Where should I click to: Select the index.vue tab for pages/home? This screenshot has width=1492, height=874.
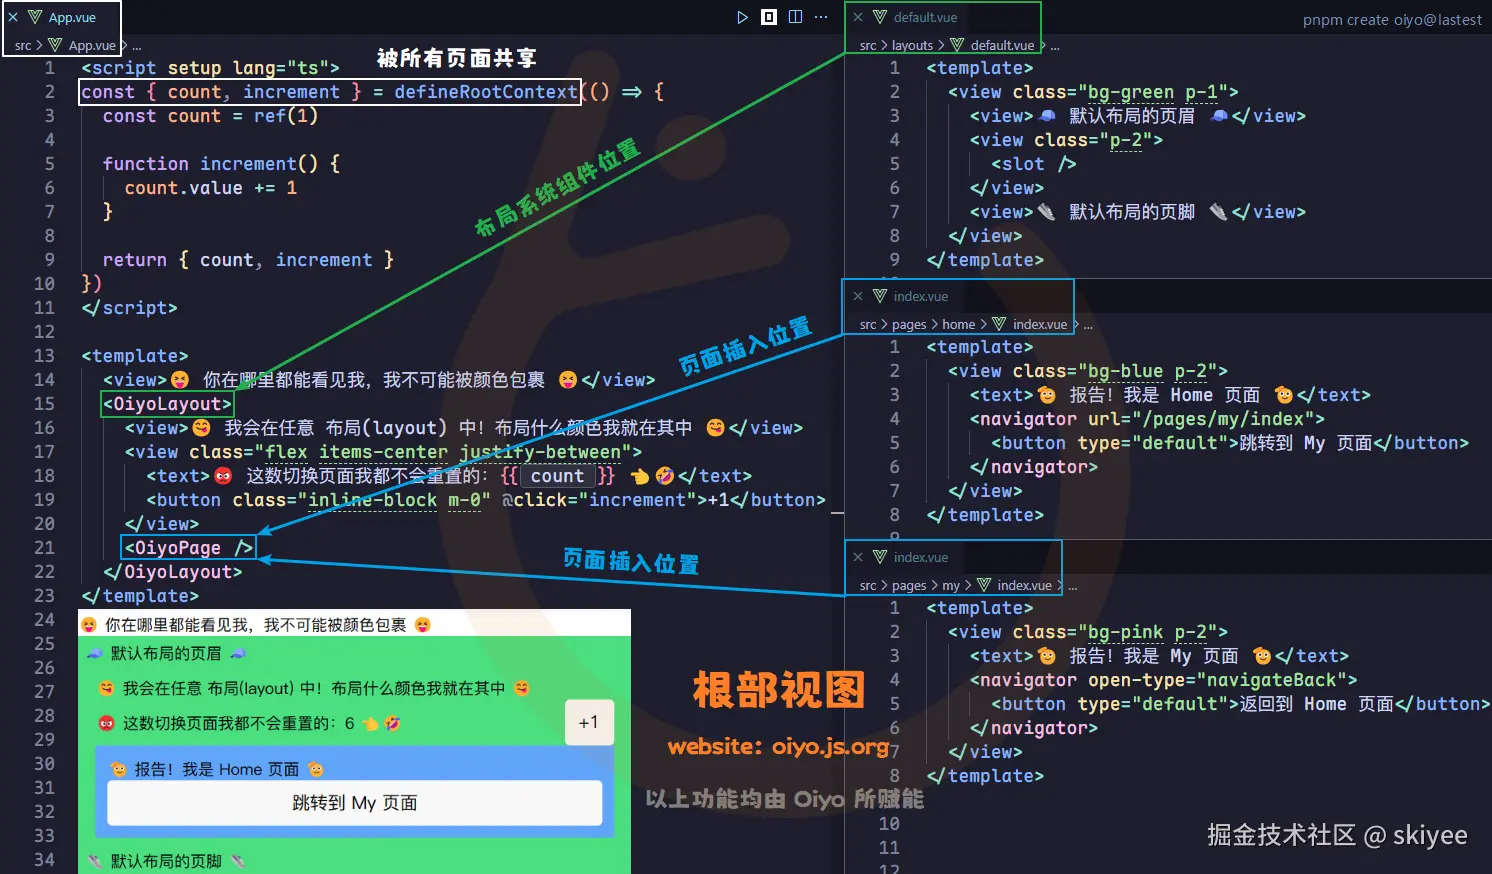[920, 296]
